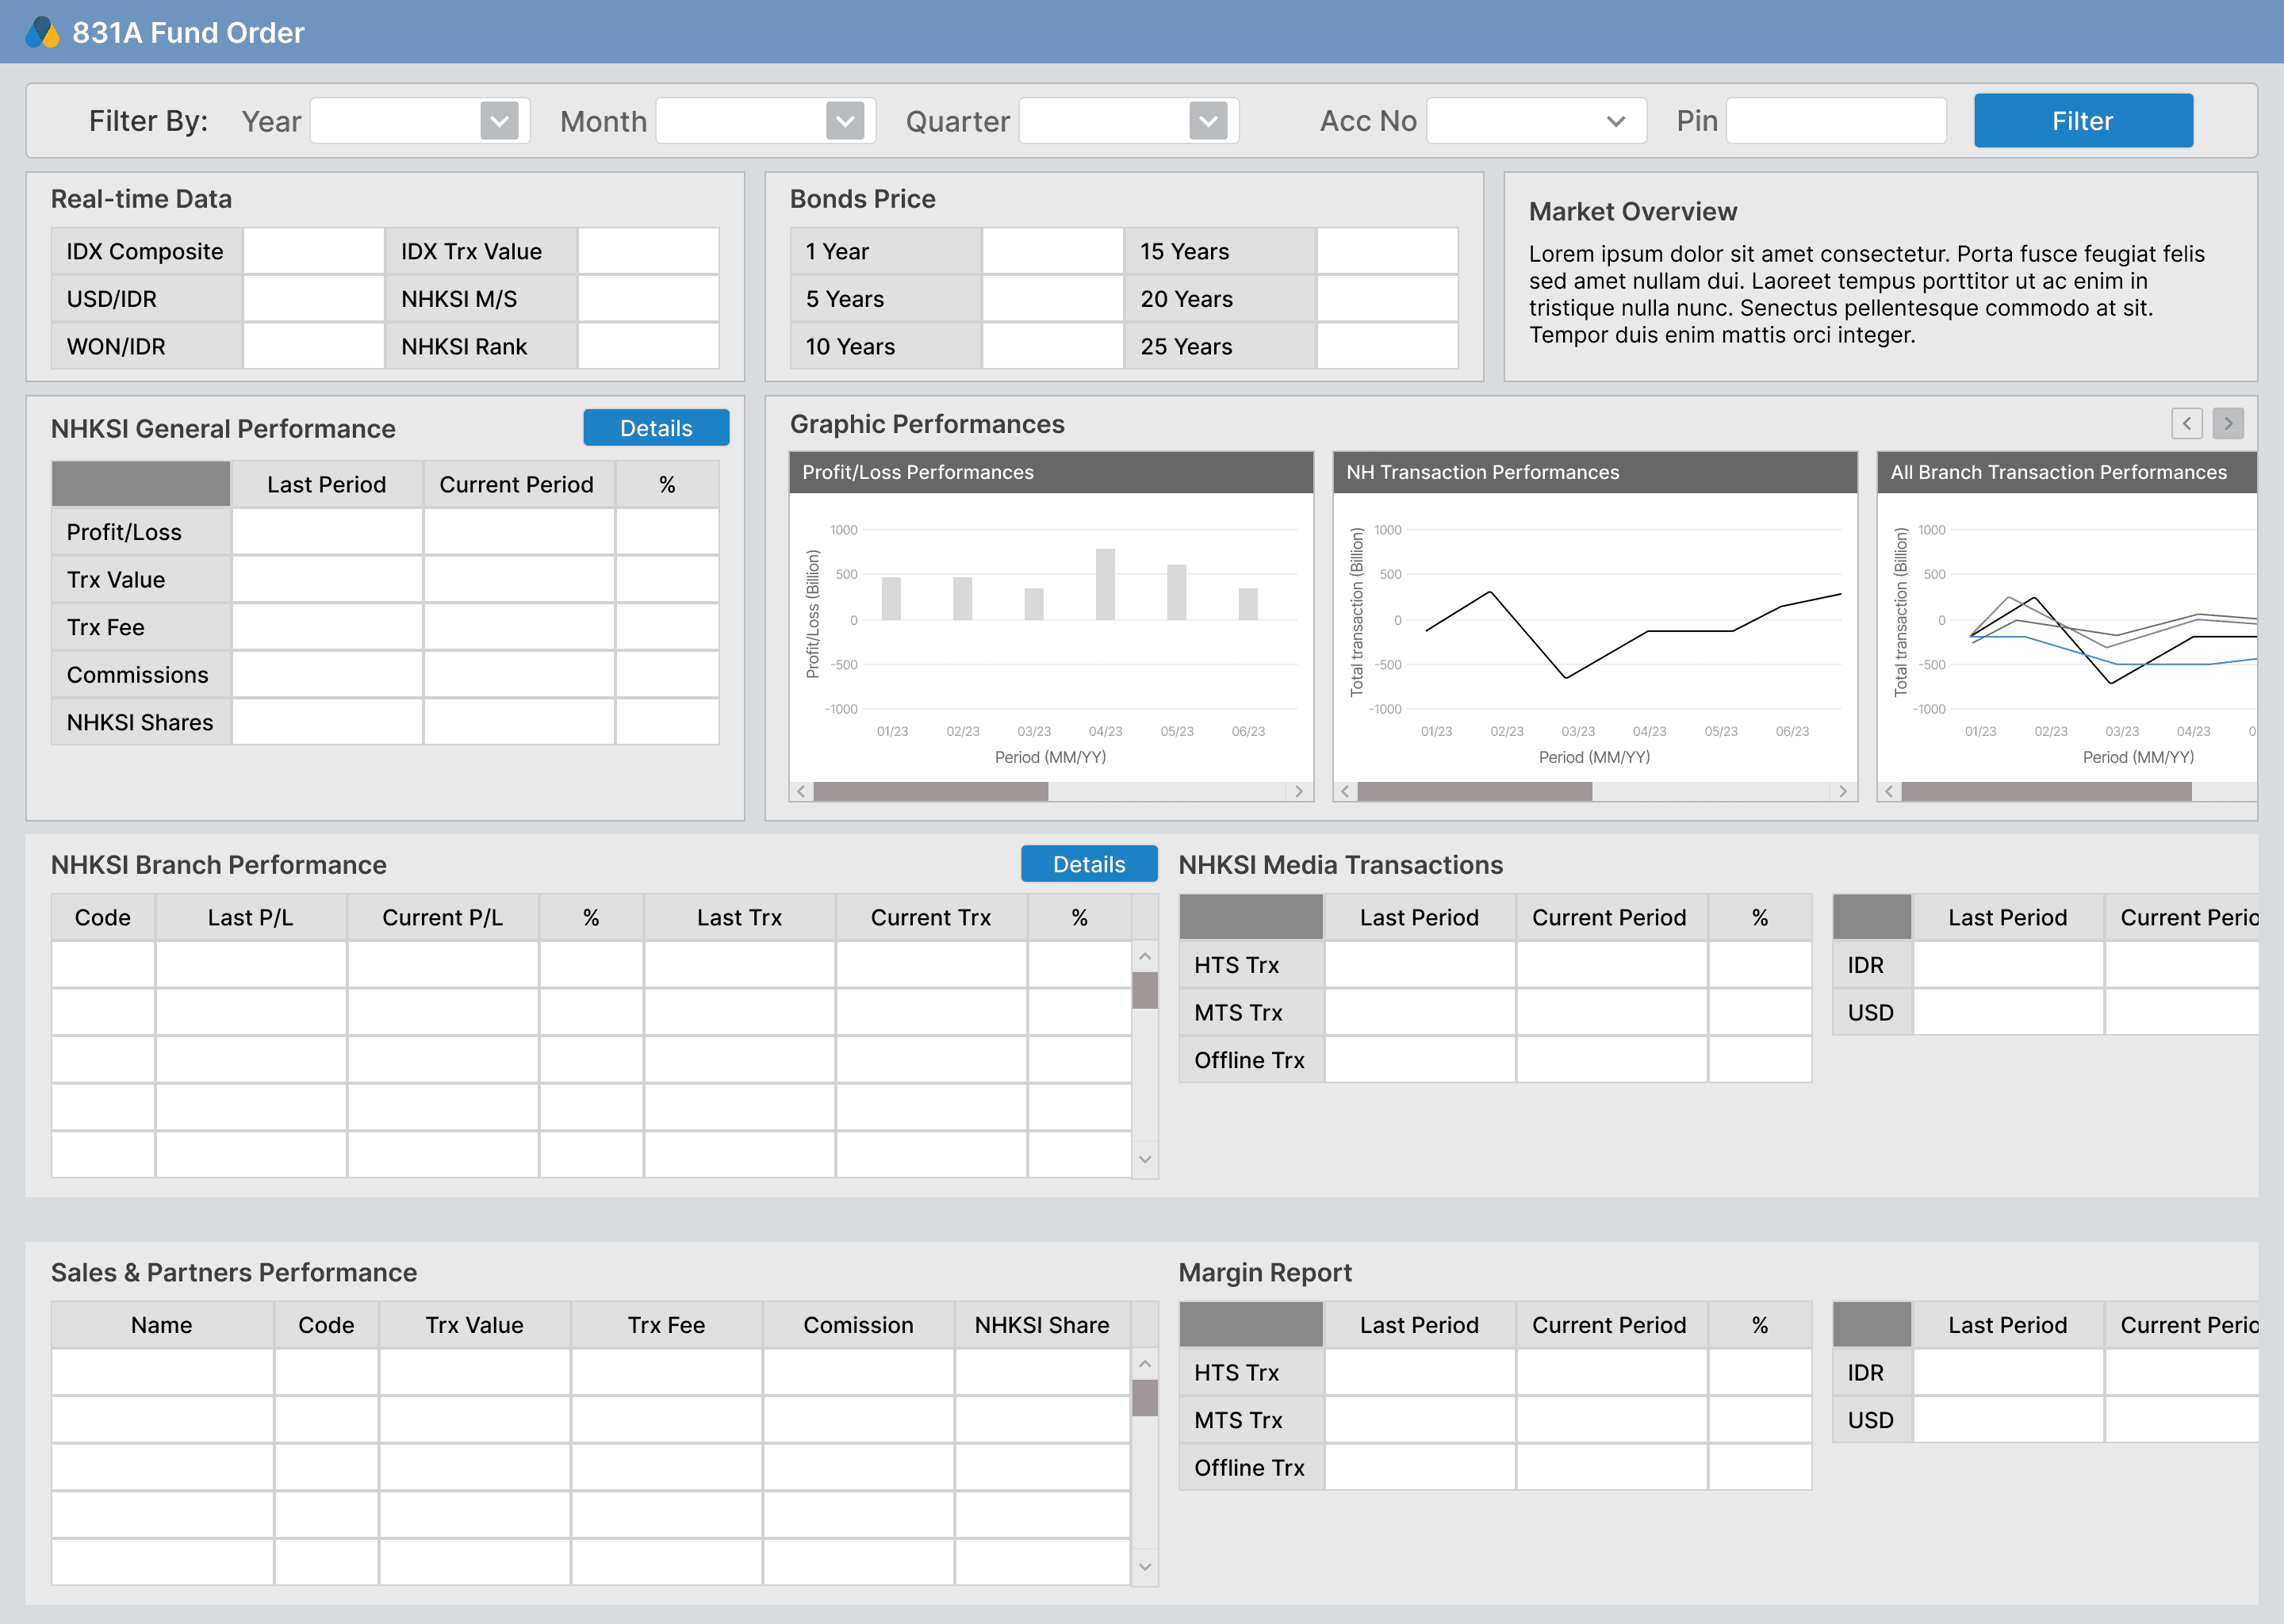This screenshot has height=1624, width=2284.
Task: Click the Profit/Loss chart horizontal scrollbar thumb
Action: coord(931,791)
